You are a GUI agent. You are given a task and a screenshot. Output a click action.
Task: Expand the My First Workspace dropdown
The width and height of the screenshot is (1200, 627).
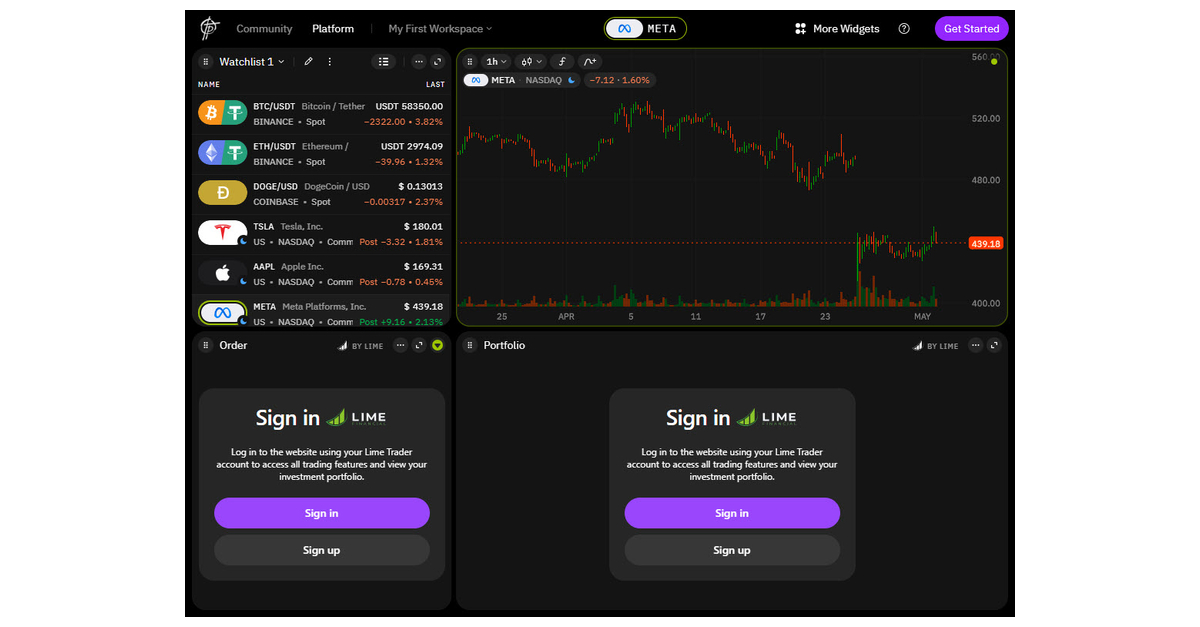[438, 28]
